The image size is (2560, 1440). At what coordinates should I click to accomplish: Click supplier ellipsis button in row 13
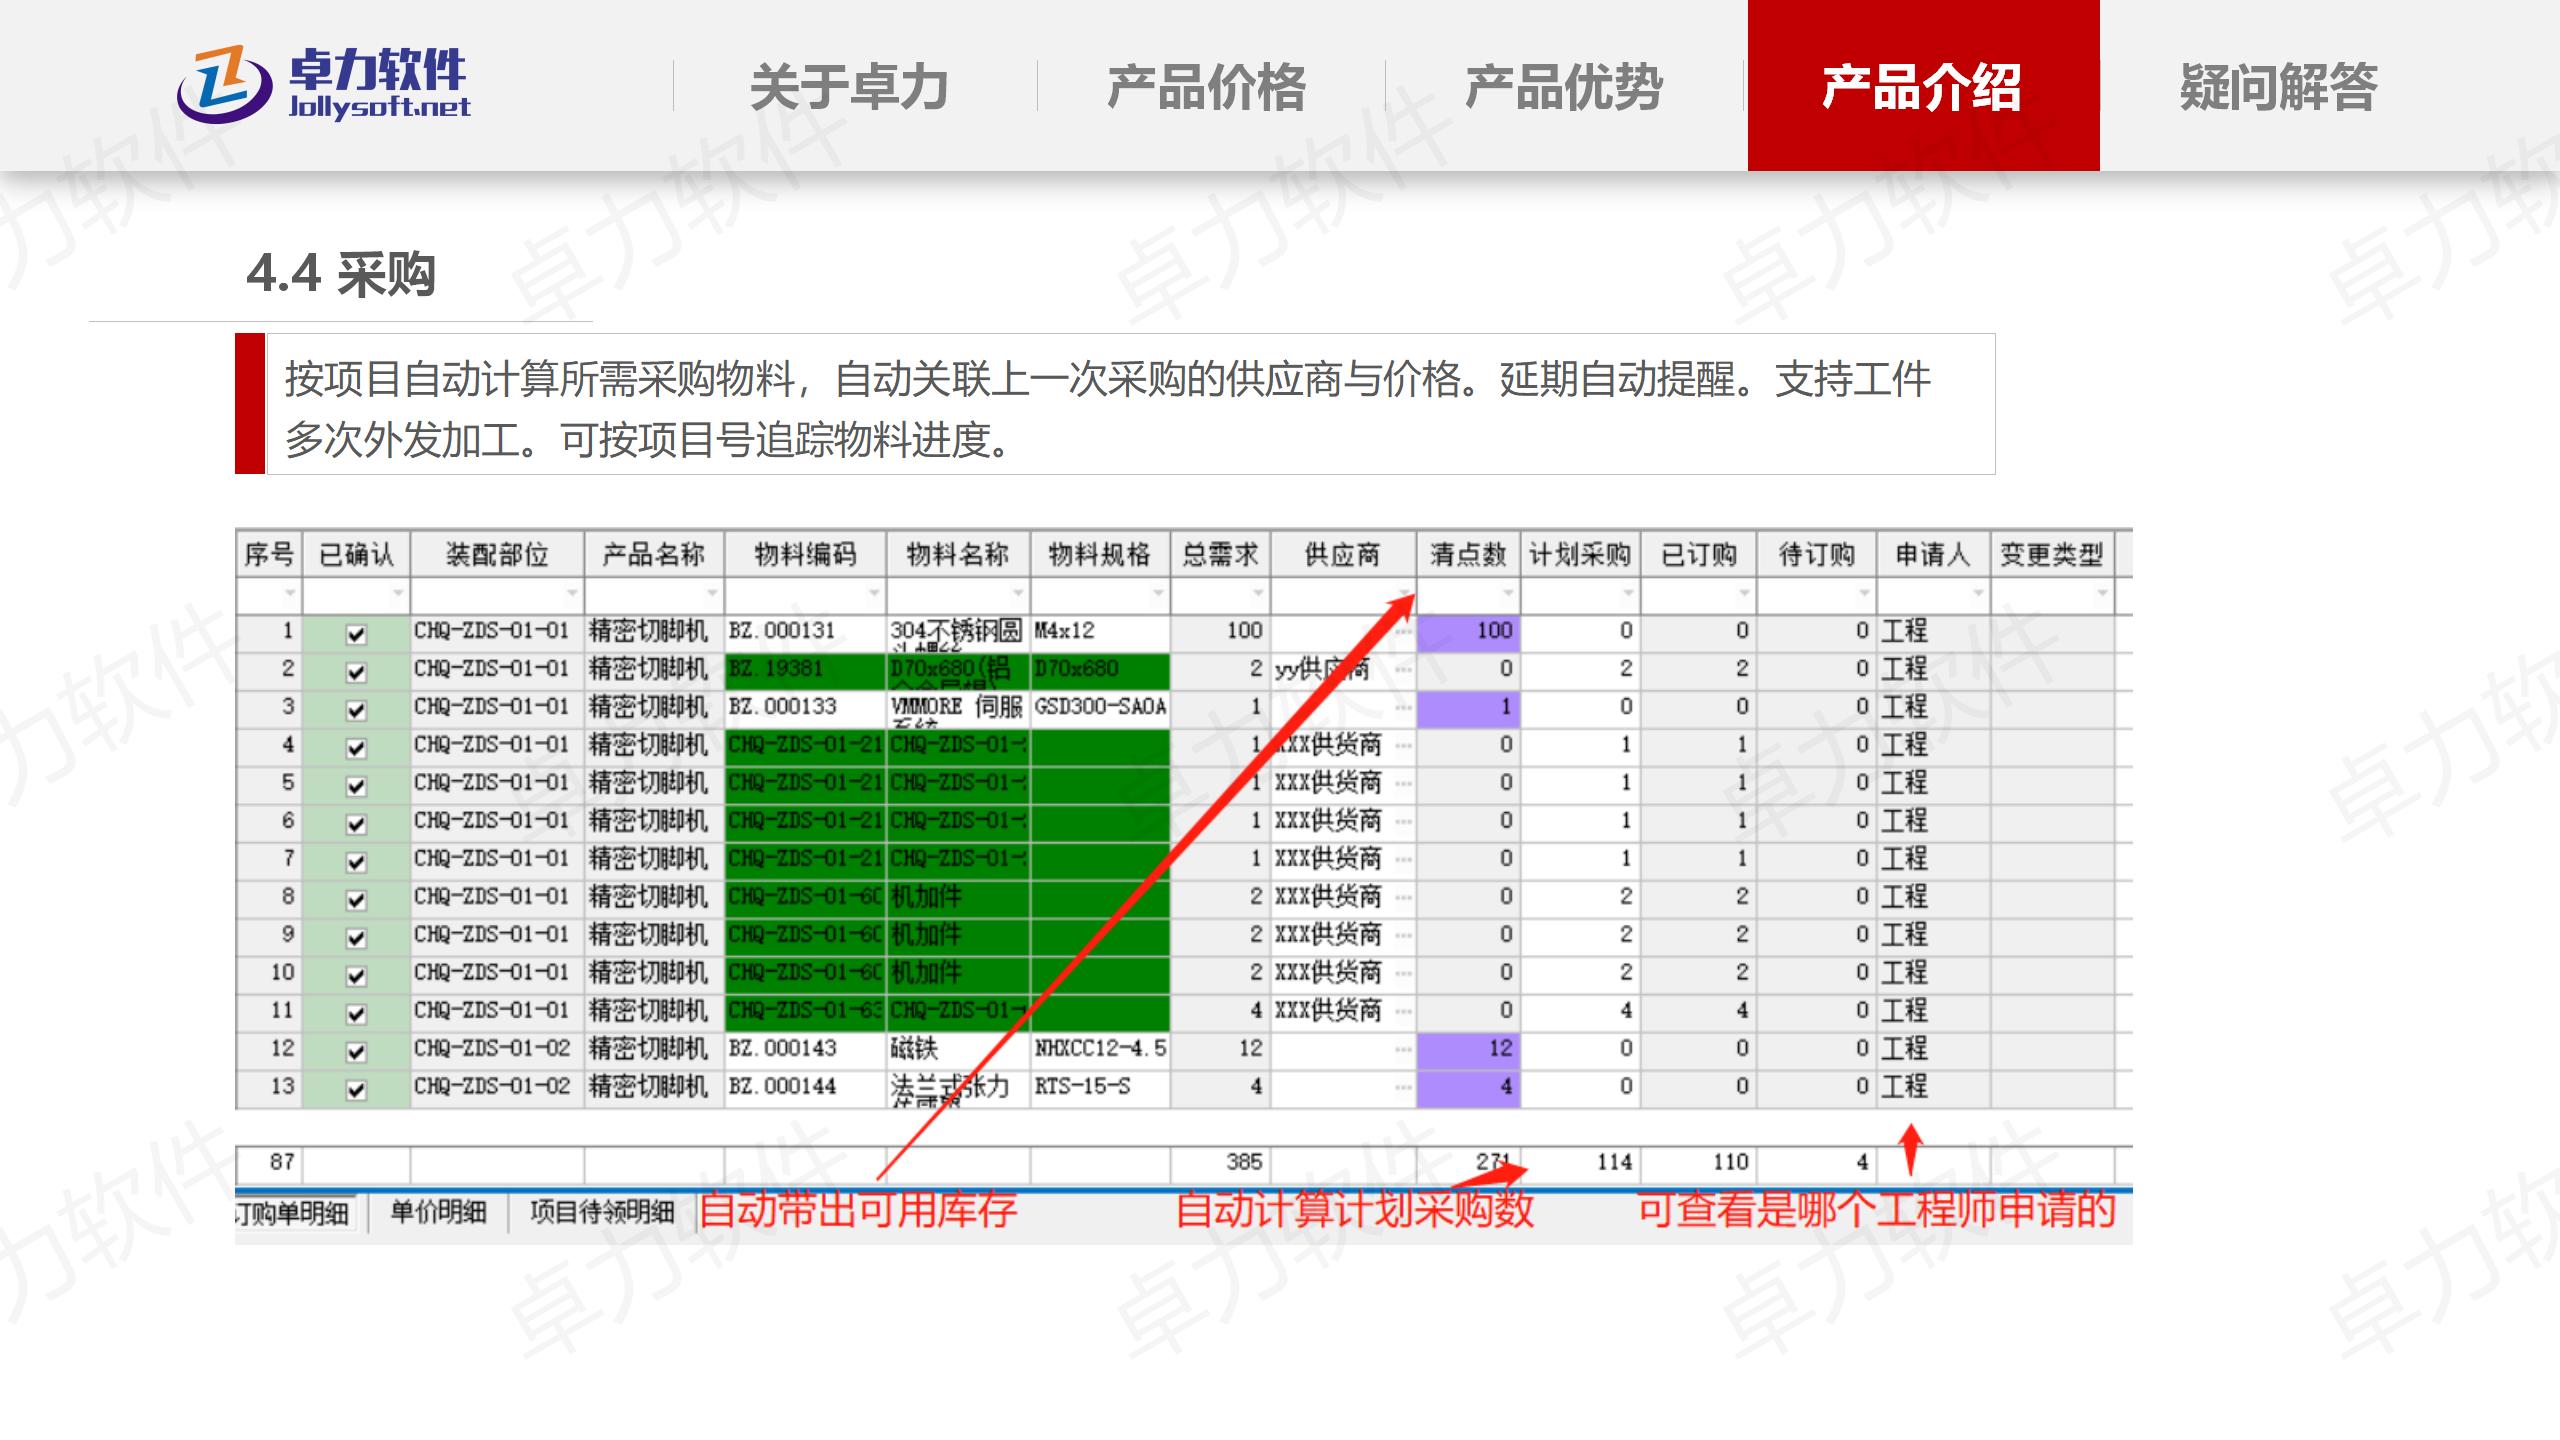[x=1403, y=1088]
